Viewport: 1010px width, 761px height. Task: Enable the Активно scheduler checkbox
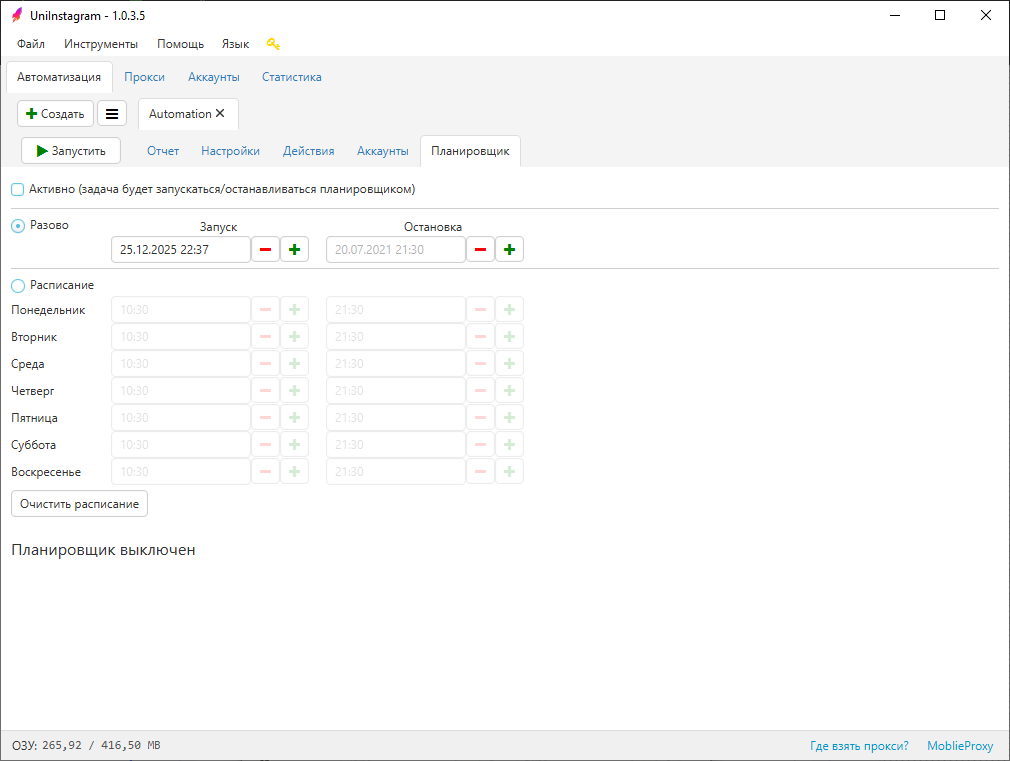coord(18,189)
